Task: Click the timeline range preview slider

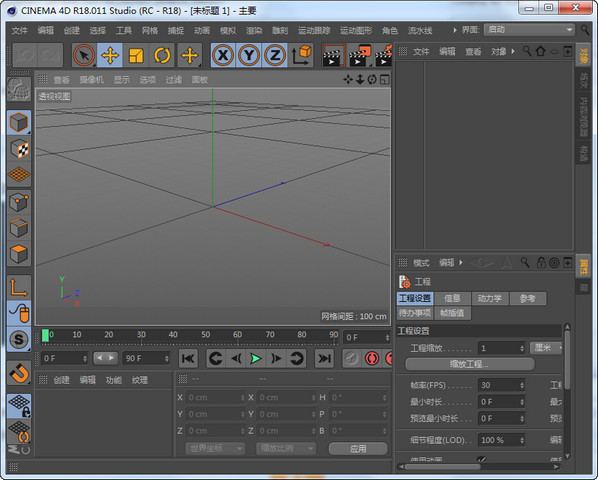Action: click(x=106, y=358)
